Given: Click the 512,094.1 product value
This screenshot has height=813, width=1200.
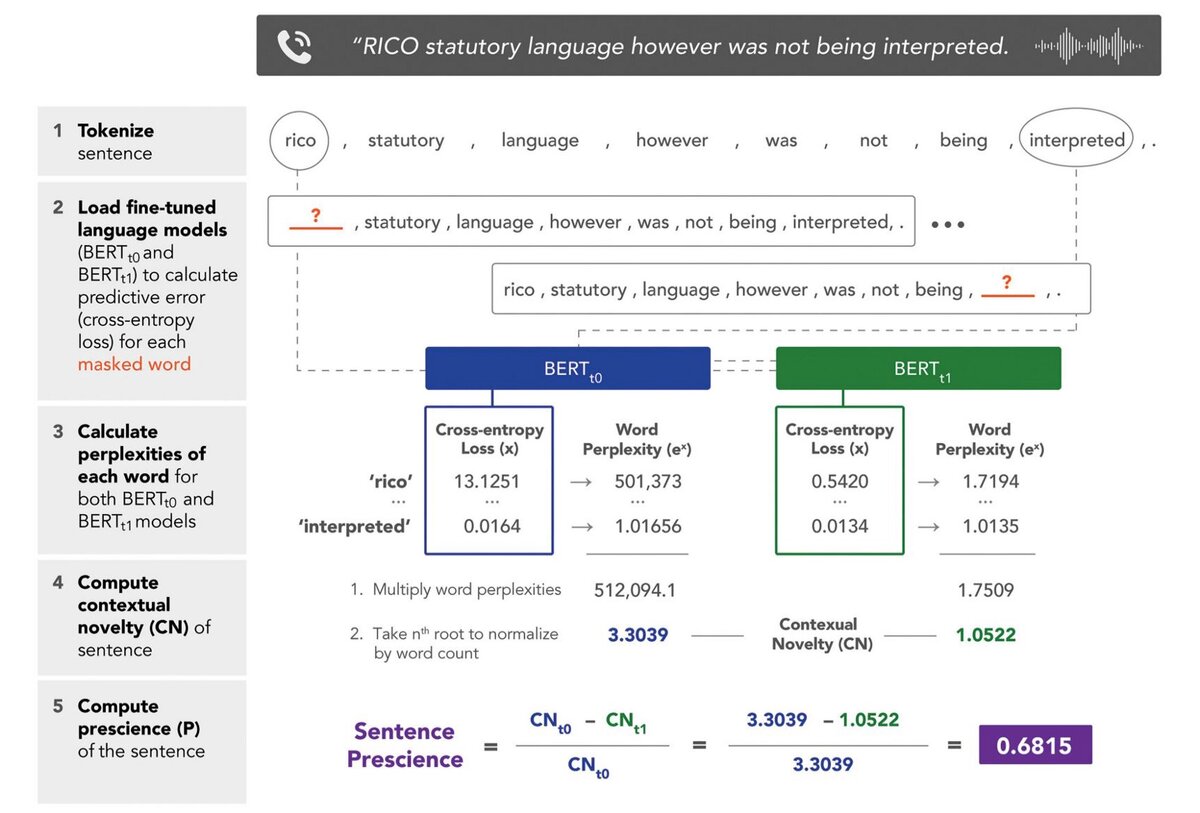Looking at the screenshot, I should (635, 590).
